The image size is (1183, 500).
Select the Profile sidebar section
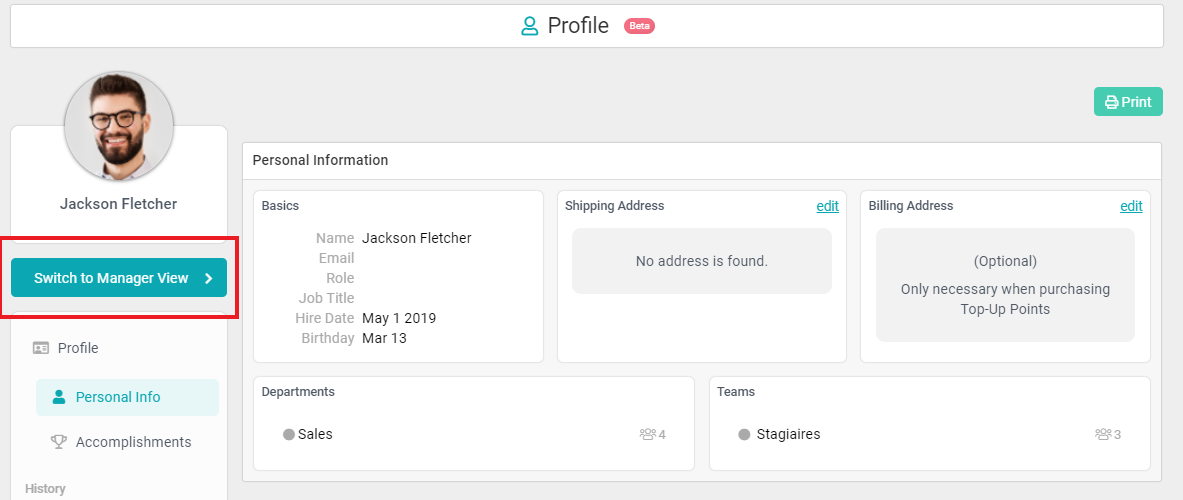[x=78, y=348]
